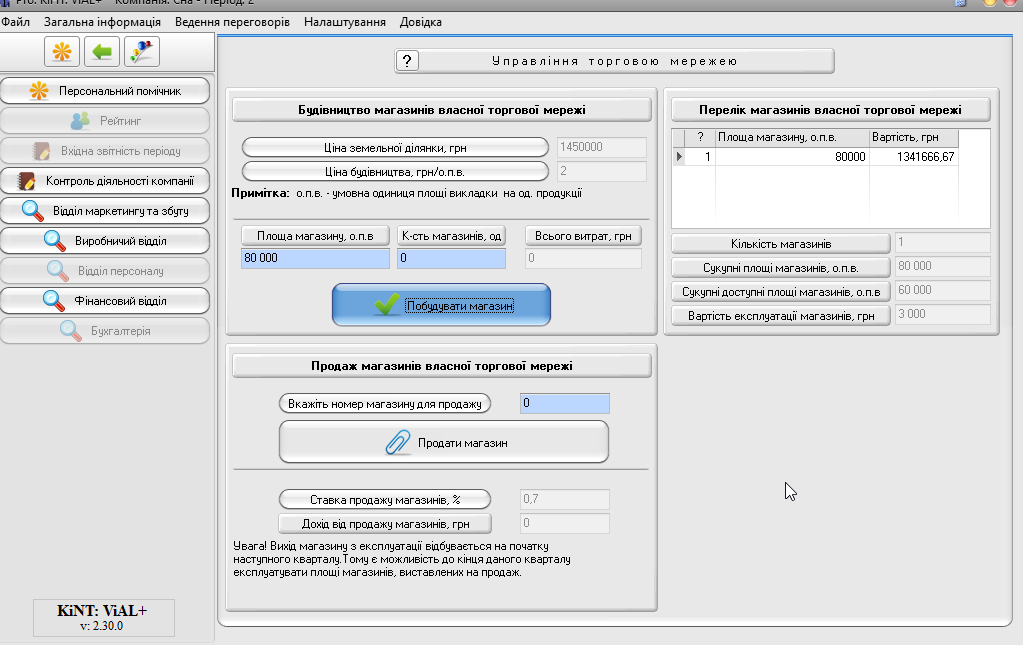
Task: Click the ? column header in table
Action: pos(700,138)
